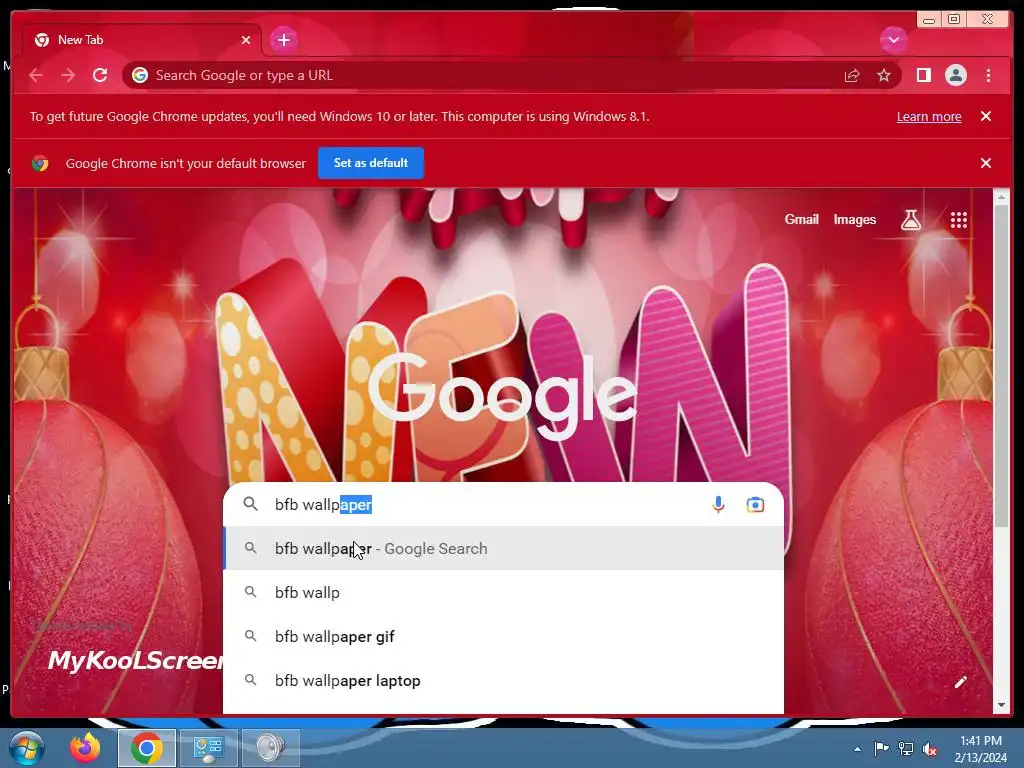
Task: Click the Chrome taskbar icon
Action: (147, 748)
